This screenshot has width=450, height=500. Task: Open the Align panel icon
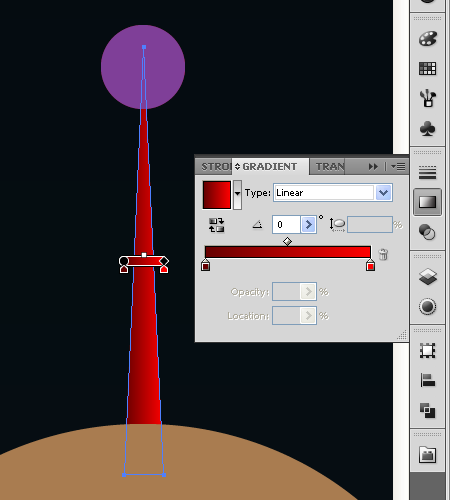tap(427, 380)
